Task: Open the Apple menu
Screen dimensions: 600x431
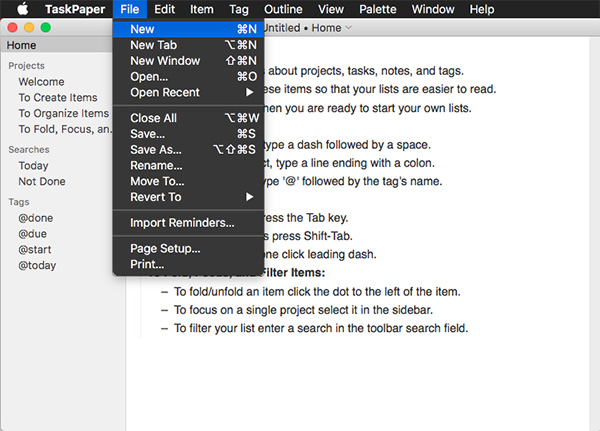Action: (23, 9)
